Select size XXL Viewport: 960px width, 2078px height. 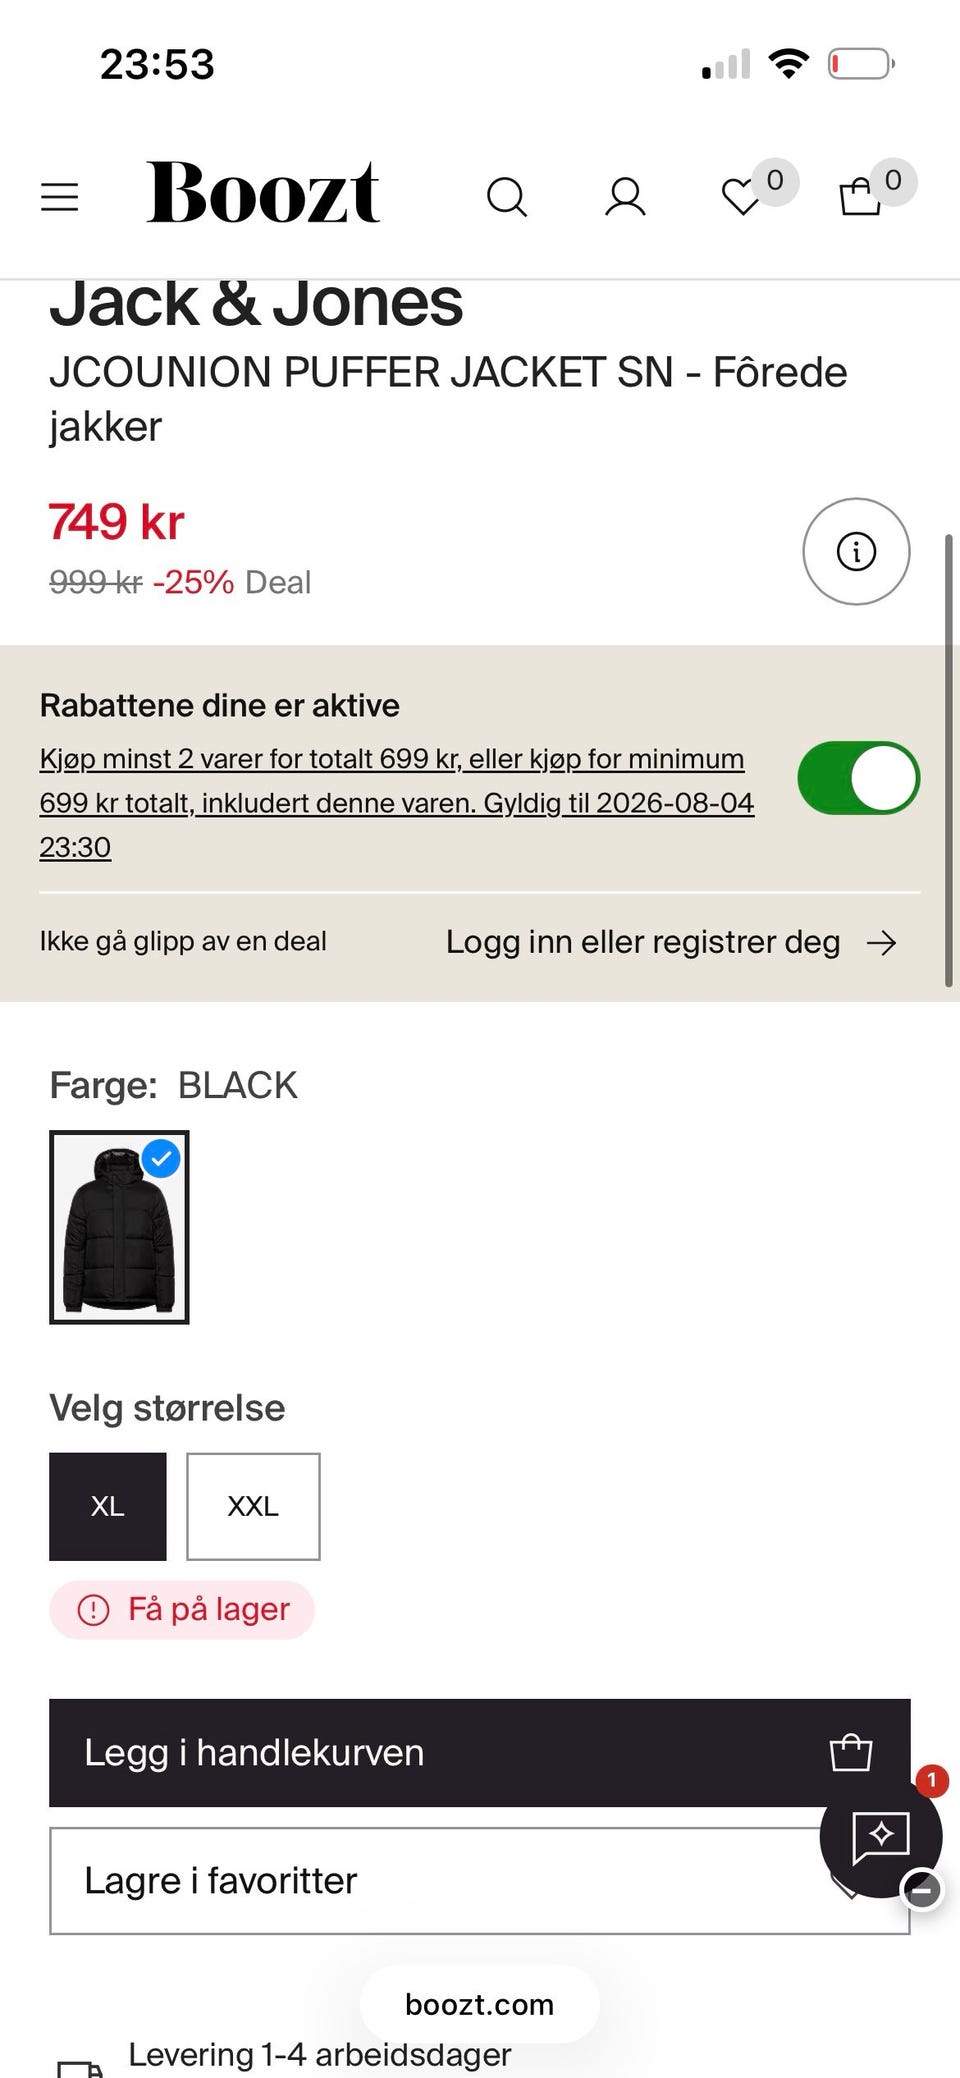[x=253, y=1506]
